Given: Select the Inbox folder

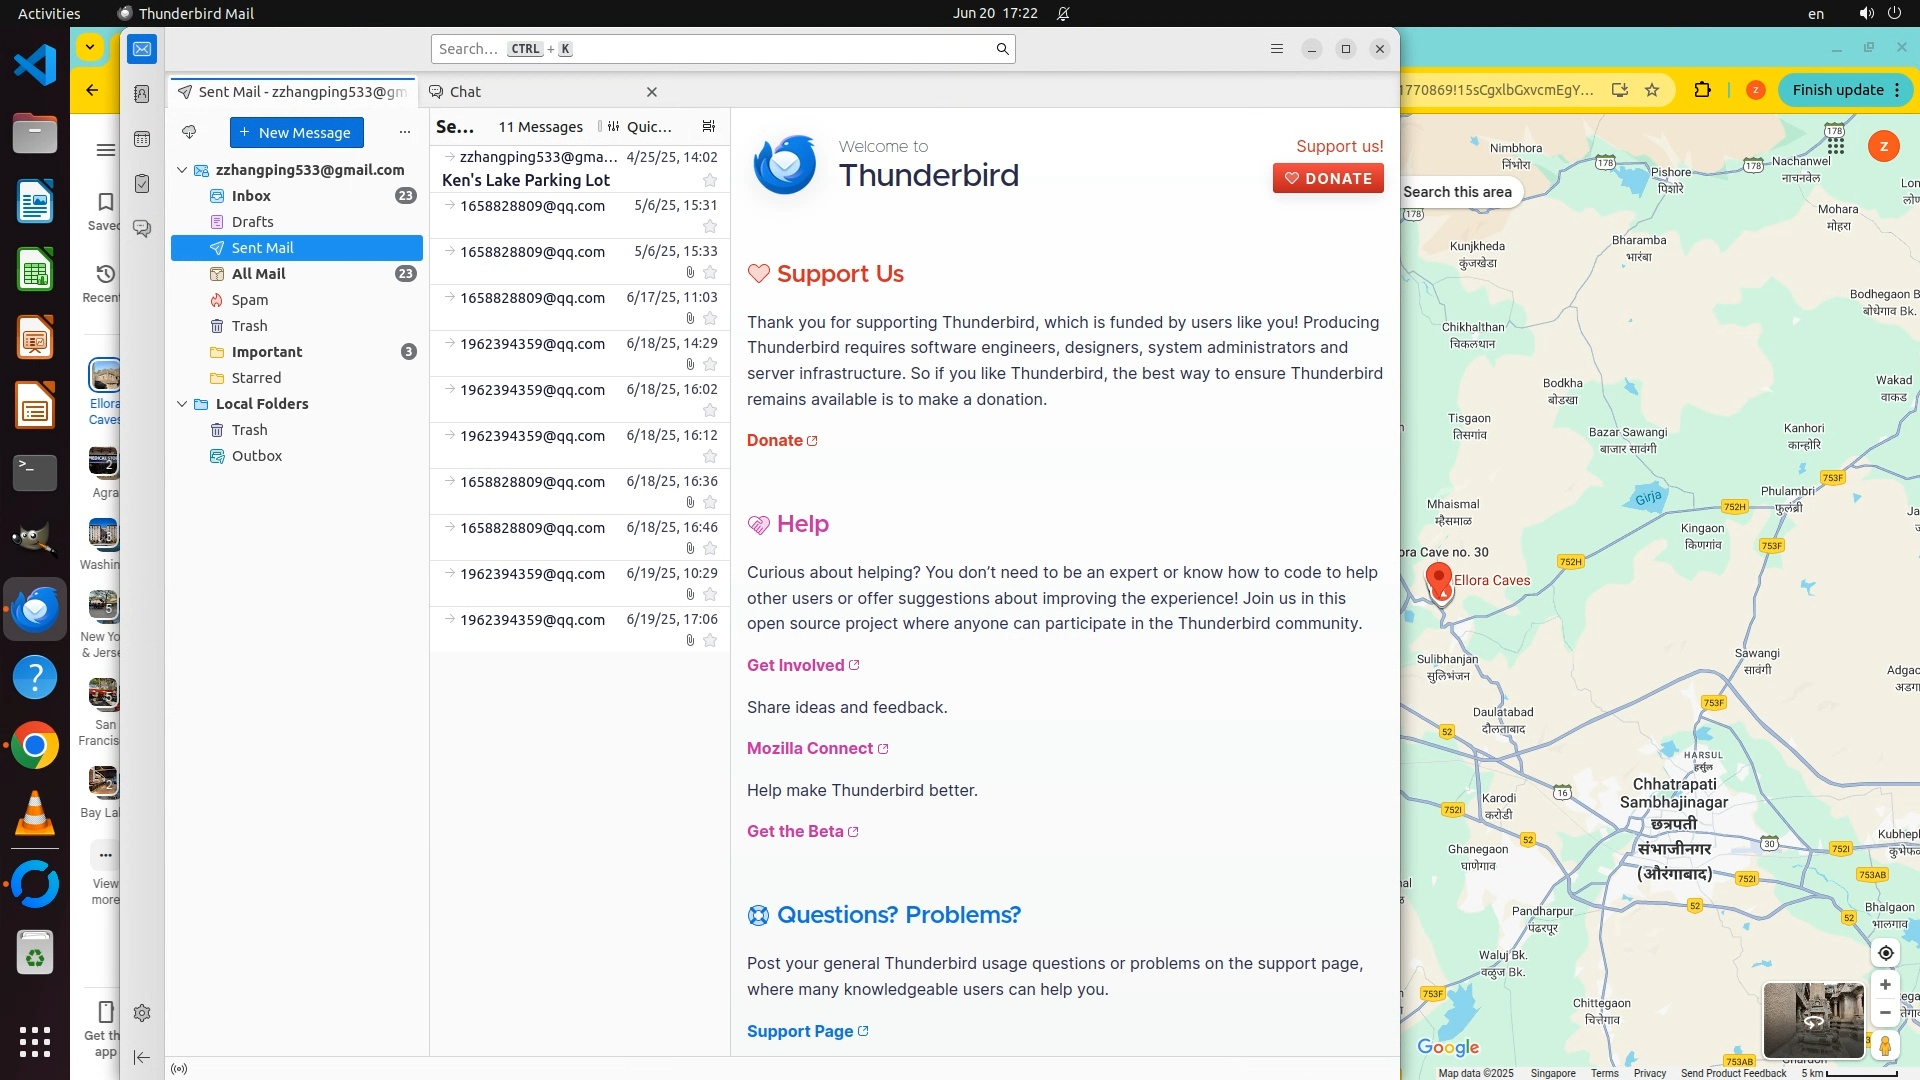Looking at the screenshot, I should (251, 196).
